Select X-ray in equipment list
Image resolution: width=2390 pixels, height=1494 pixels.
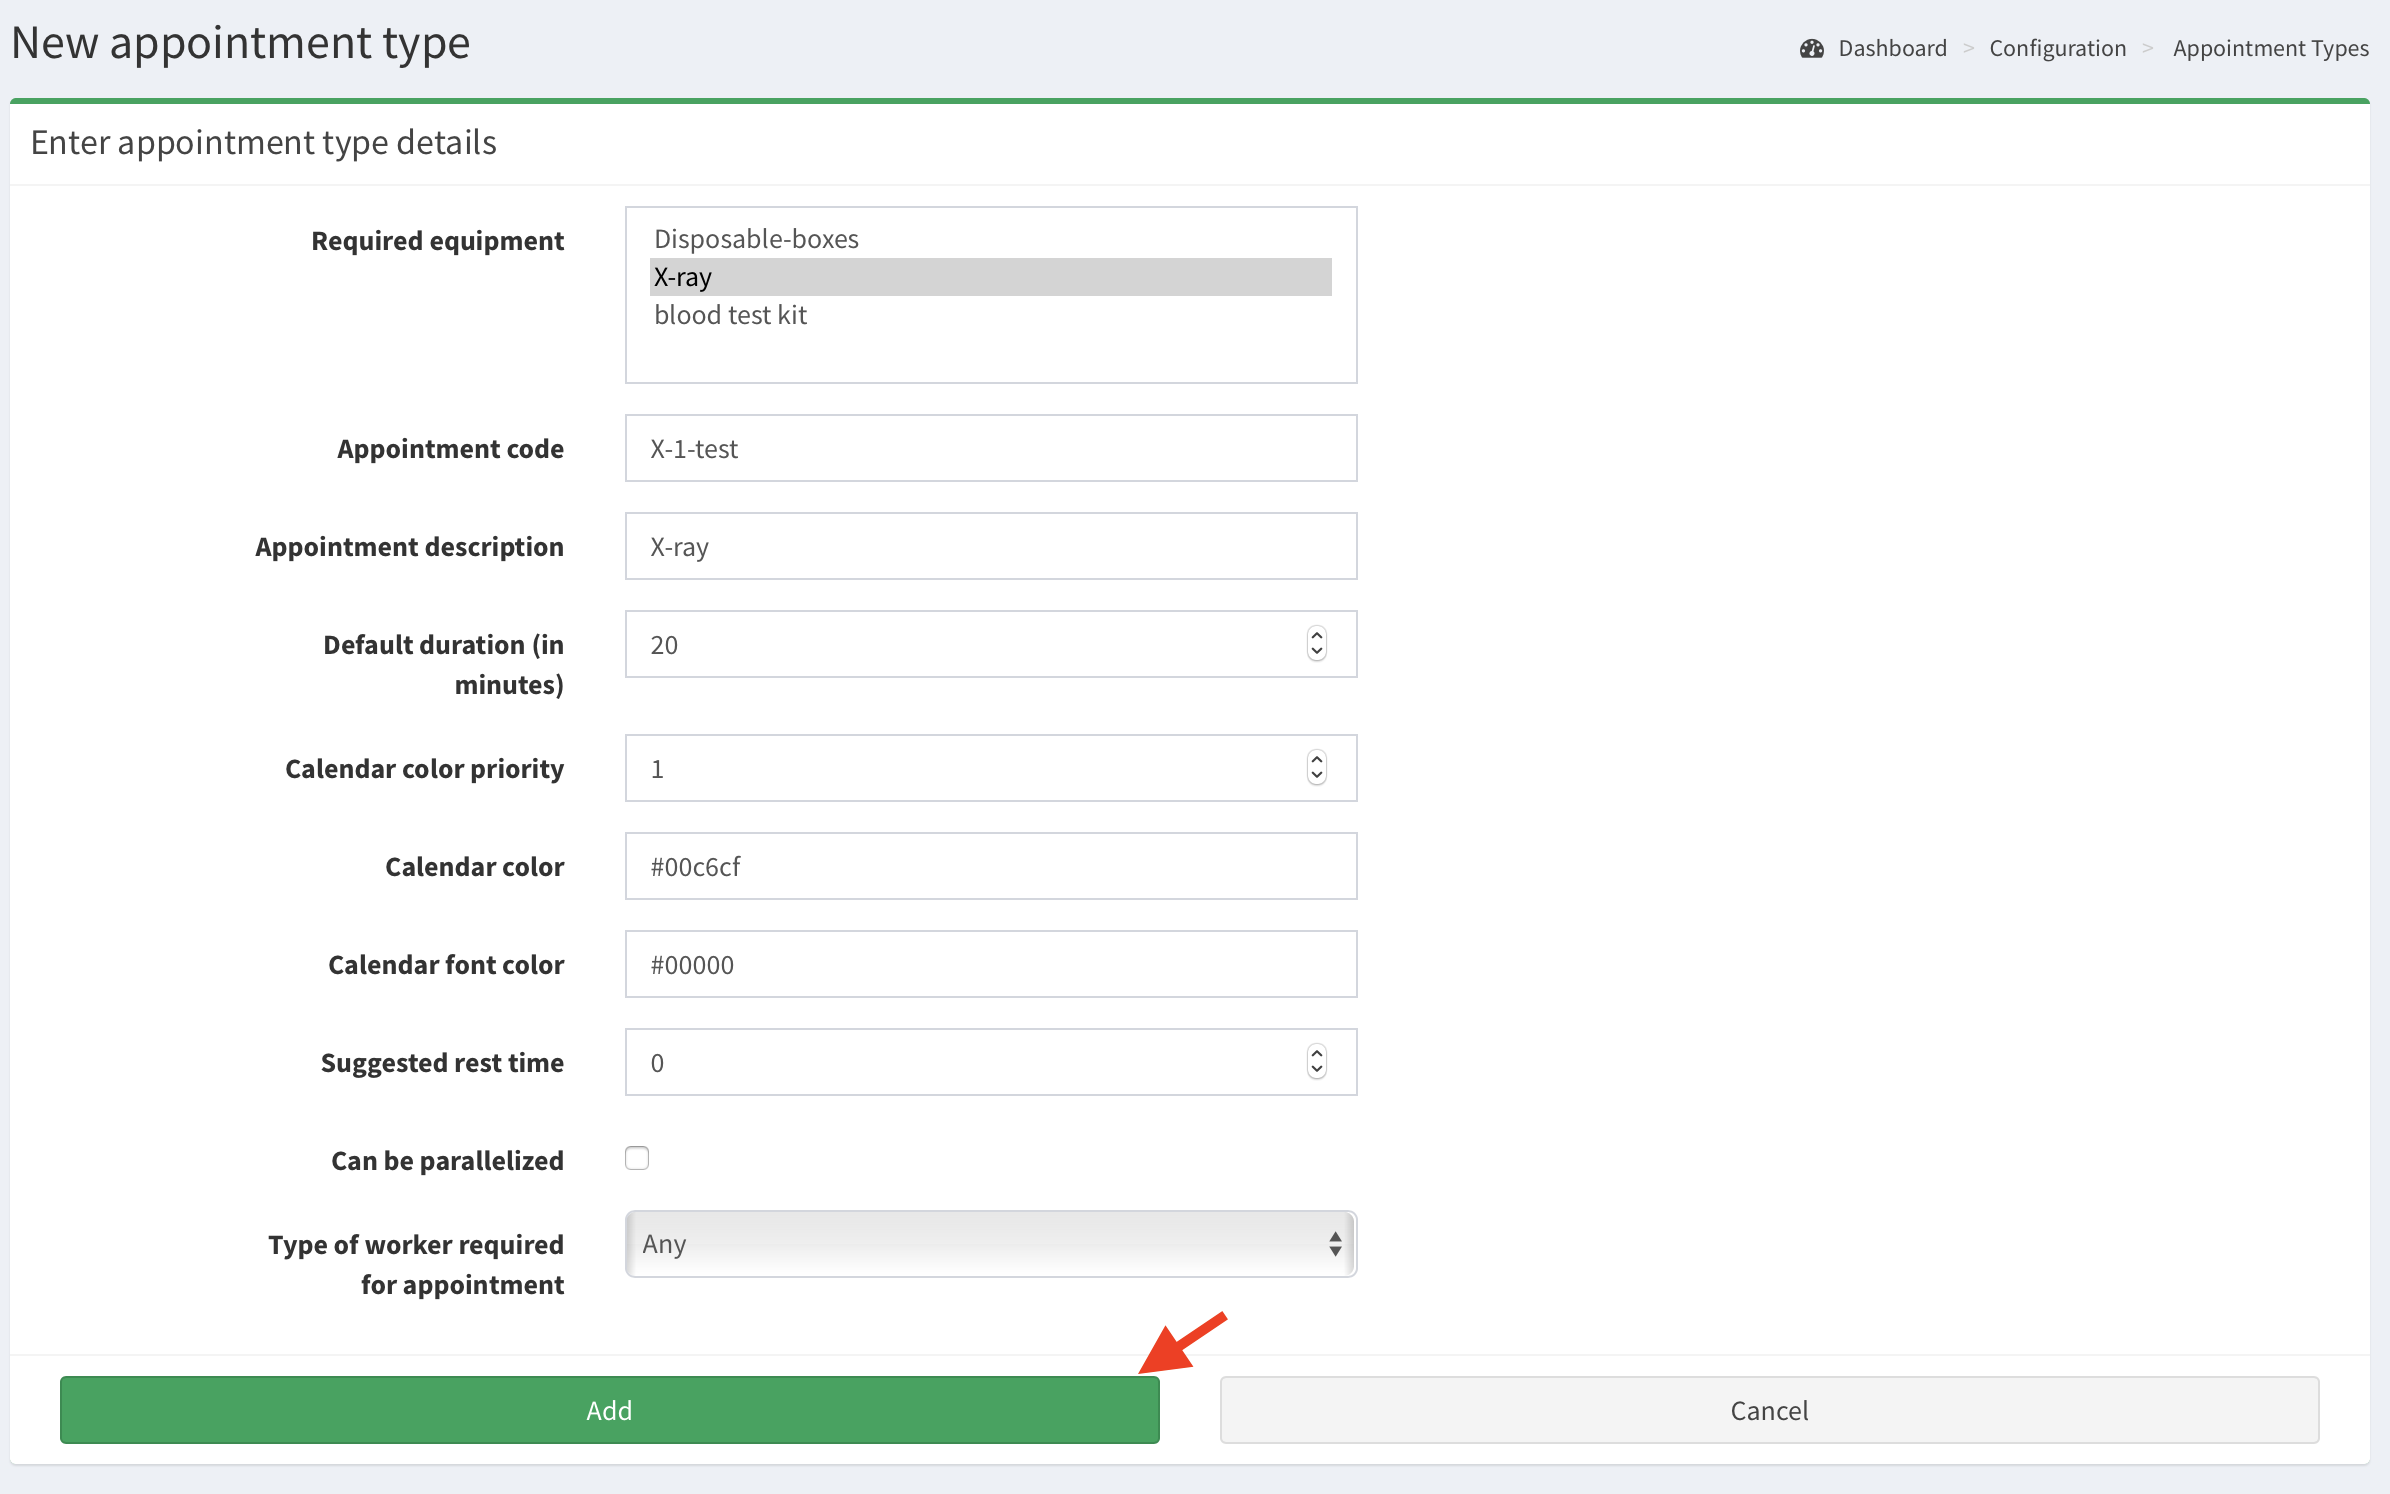683,277
